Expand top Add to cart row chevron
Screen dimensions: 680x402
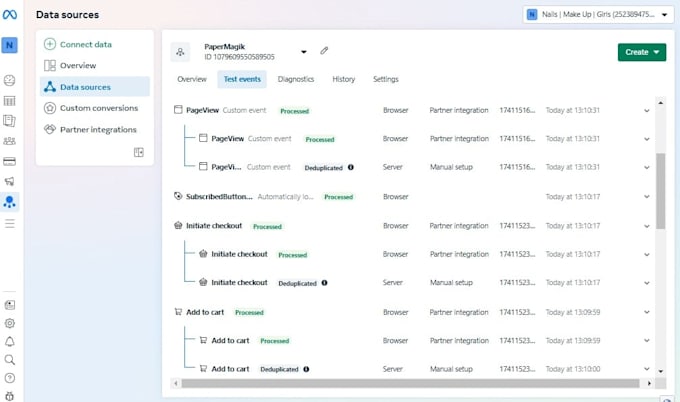tap(647, 312)
